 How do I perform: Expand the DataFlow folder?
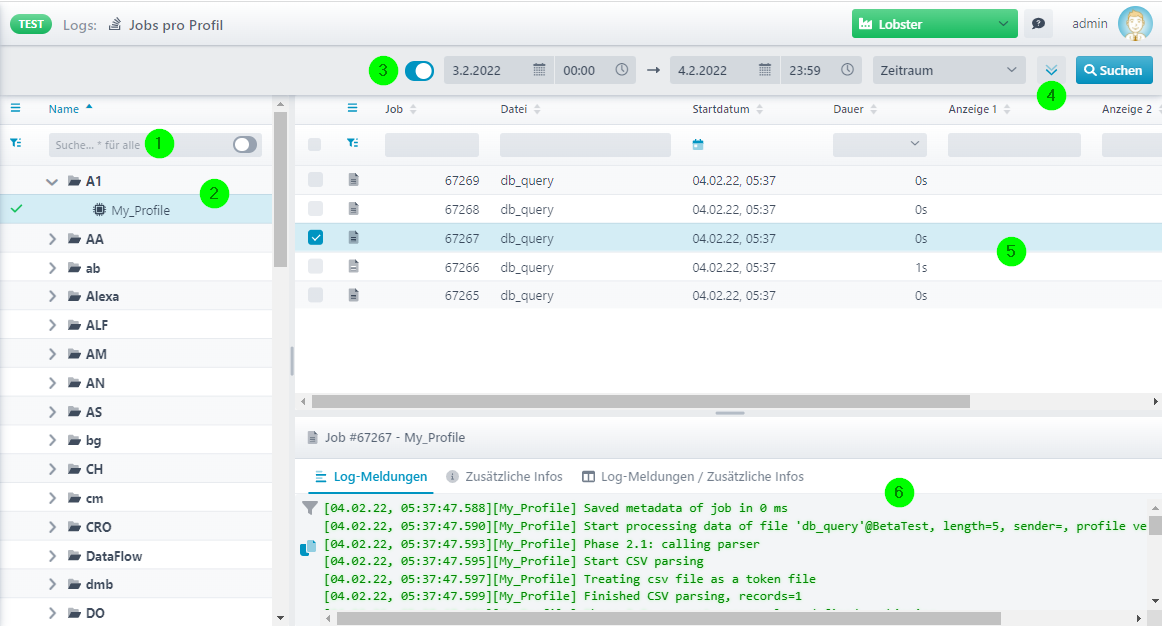pos(52,556)
